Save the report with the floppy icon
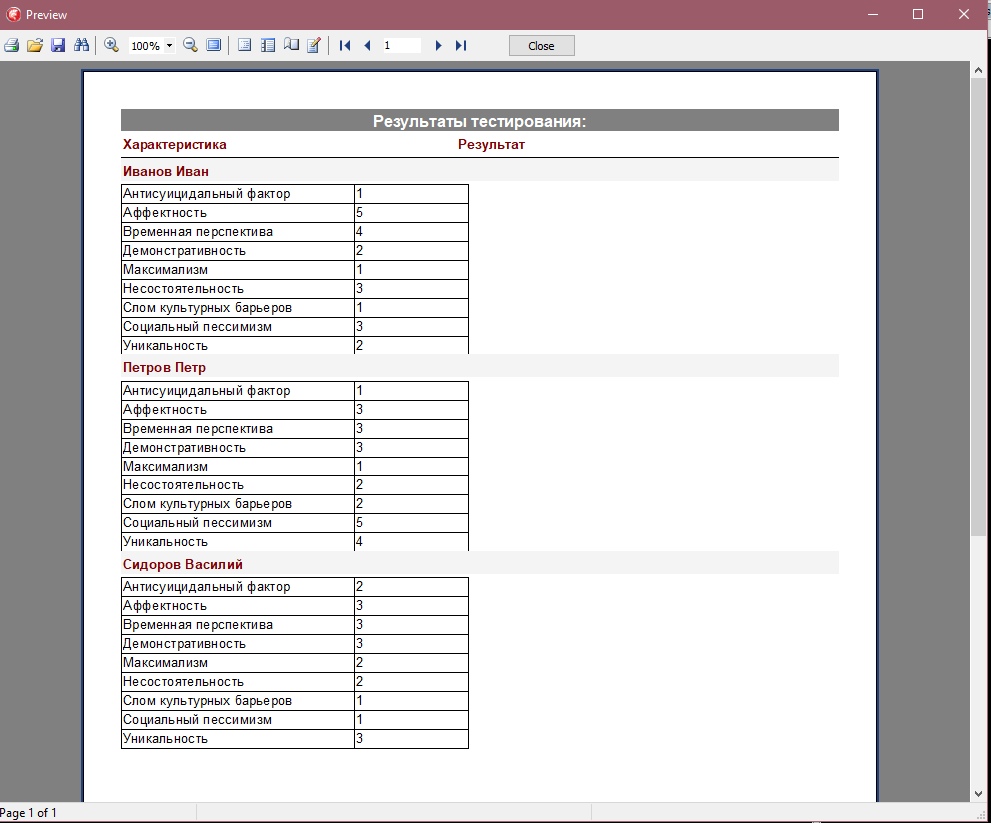This screenshot has width=991, height=823. click(58, 46)
